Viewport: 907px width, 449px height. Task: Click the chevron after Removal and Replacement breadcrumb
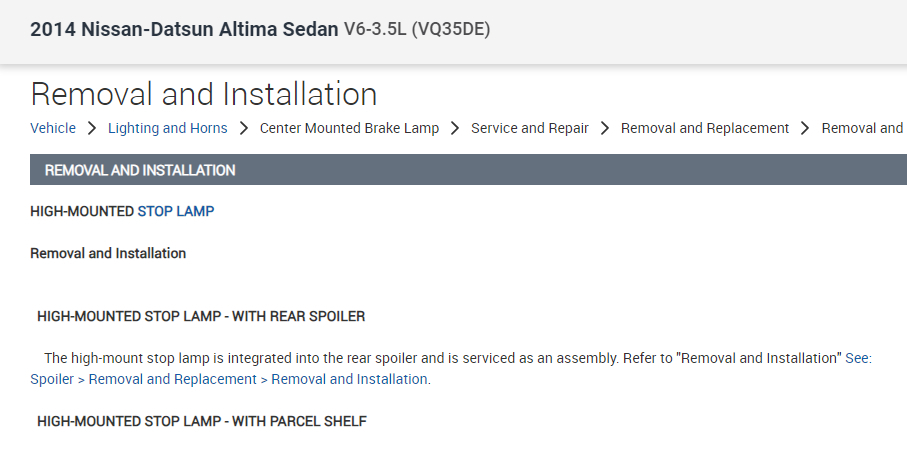(805, 128)
